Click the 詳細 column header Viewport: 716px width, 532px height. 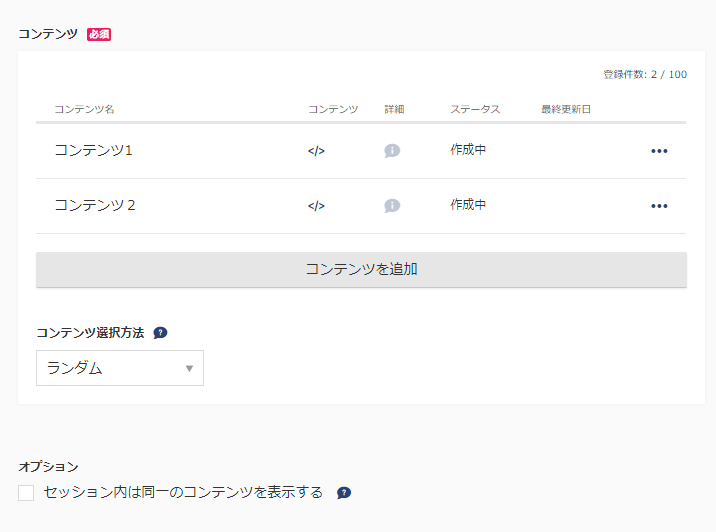(x=395, y=110)
